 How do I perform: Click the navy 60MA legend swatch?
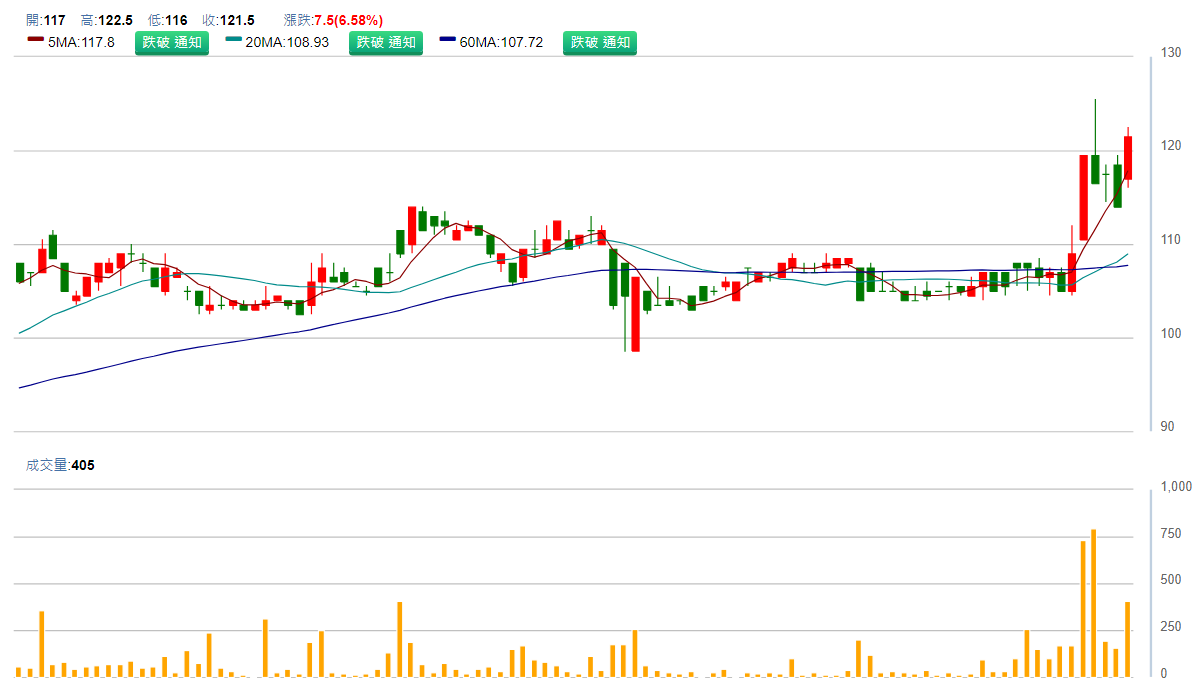point(448,42)
